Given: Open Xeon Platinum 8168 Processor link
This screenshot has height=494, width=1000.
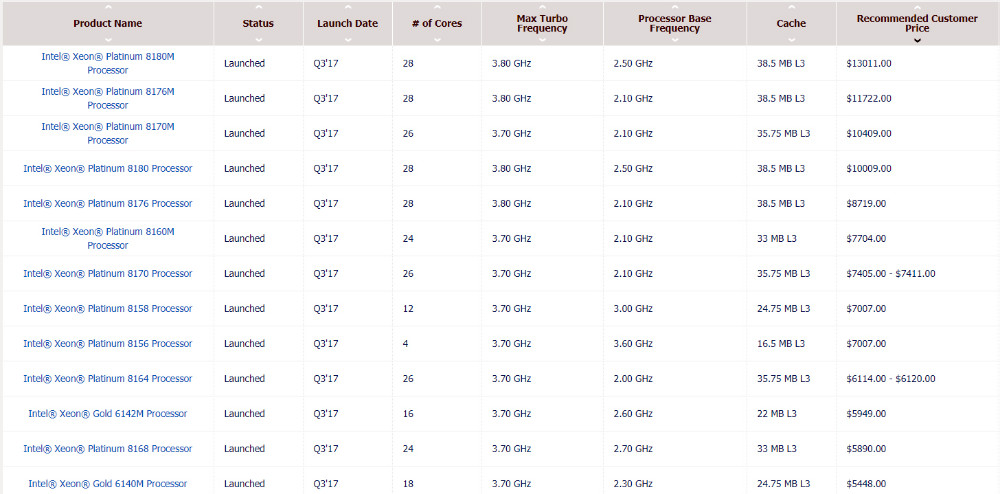Looking at the screenshot, I should (x=108, y=449).
